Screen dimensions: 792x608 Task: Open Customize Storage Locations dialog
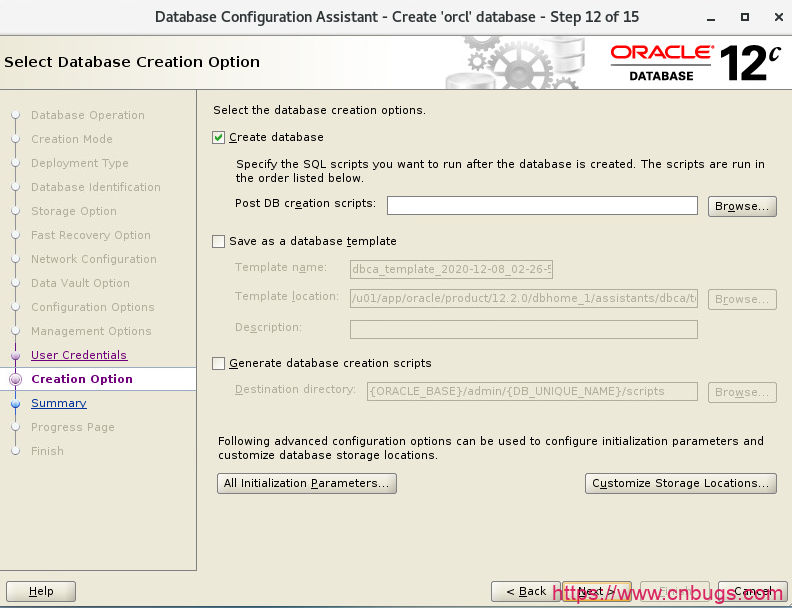tap(680, 483)
